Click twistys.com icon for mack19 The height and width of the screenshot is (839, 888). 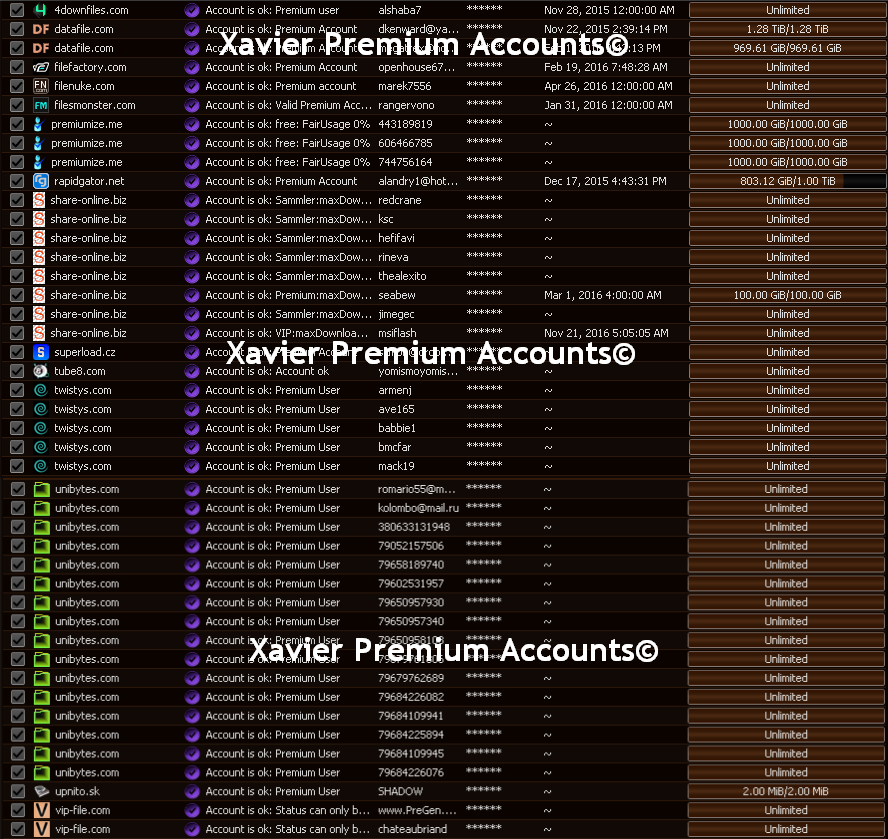pyautogui.click(x=40, y=466)
